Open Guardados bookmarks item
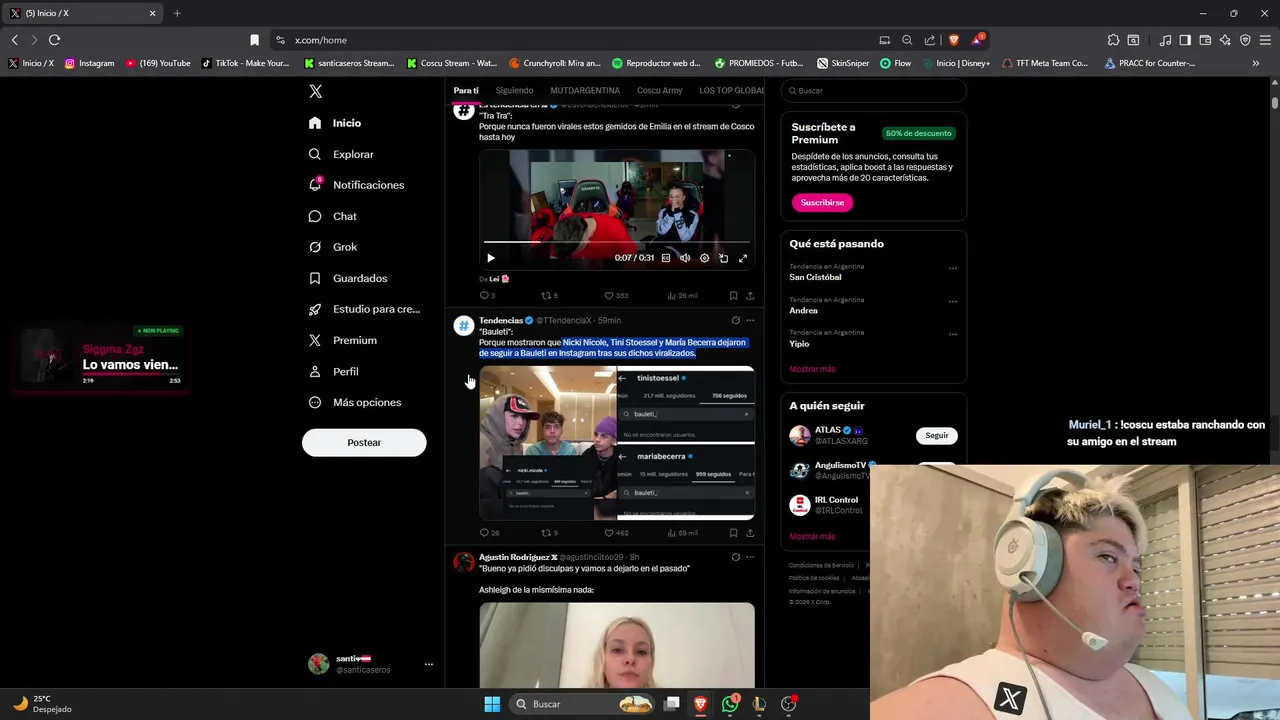Viewport: 1280px width, 720px height. [347, 278]
